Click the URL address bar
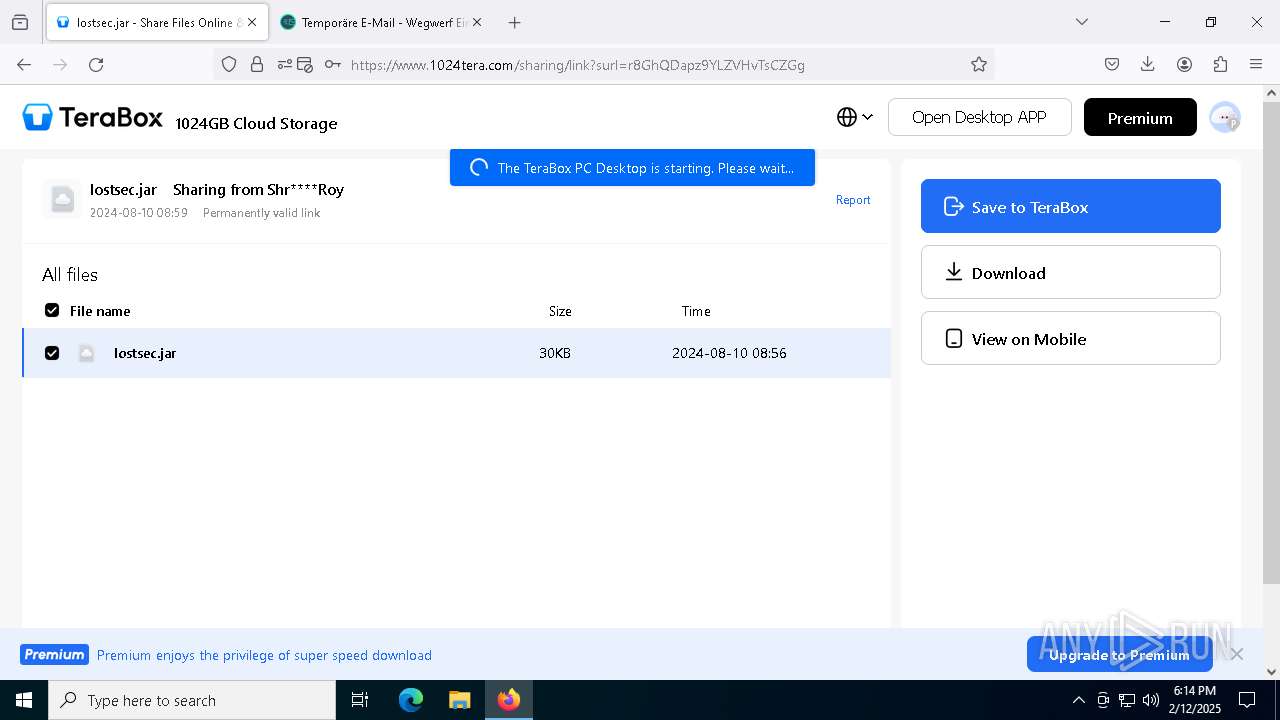The height and width of the screenshot is (720, 1280). point(604,64)
